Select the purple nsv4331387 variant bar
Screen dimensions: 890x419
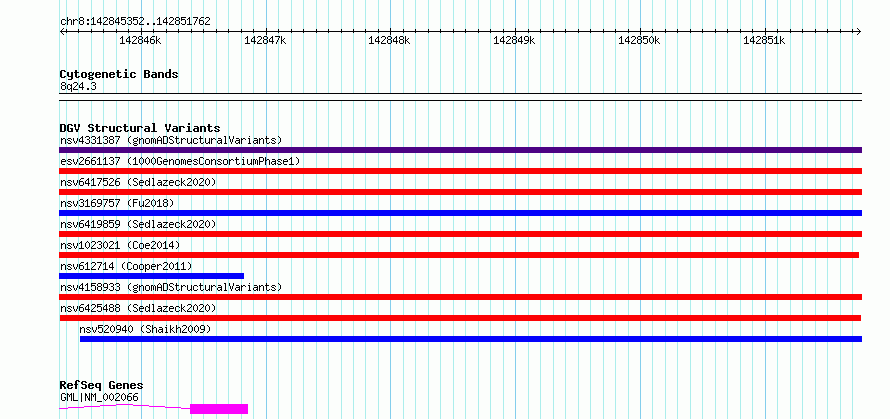pos(460,150)
